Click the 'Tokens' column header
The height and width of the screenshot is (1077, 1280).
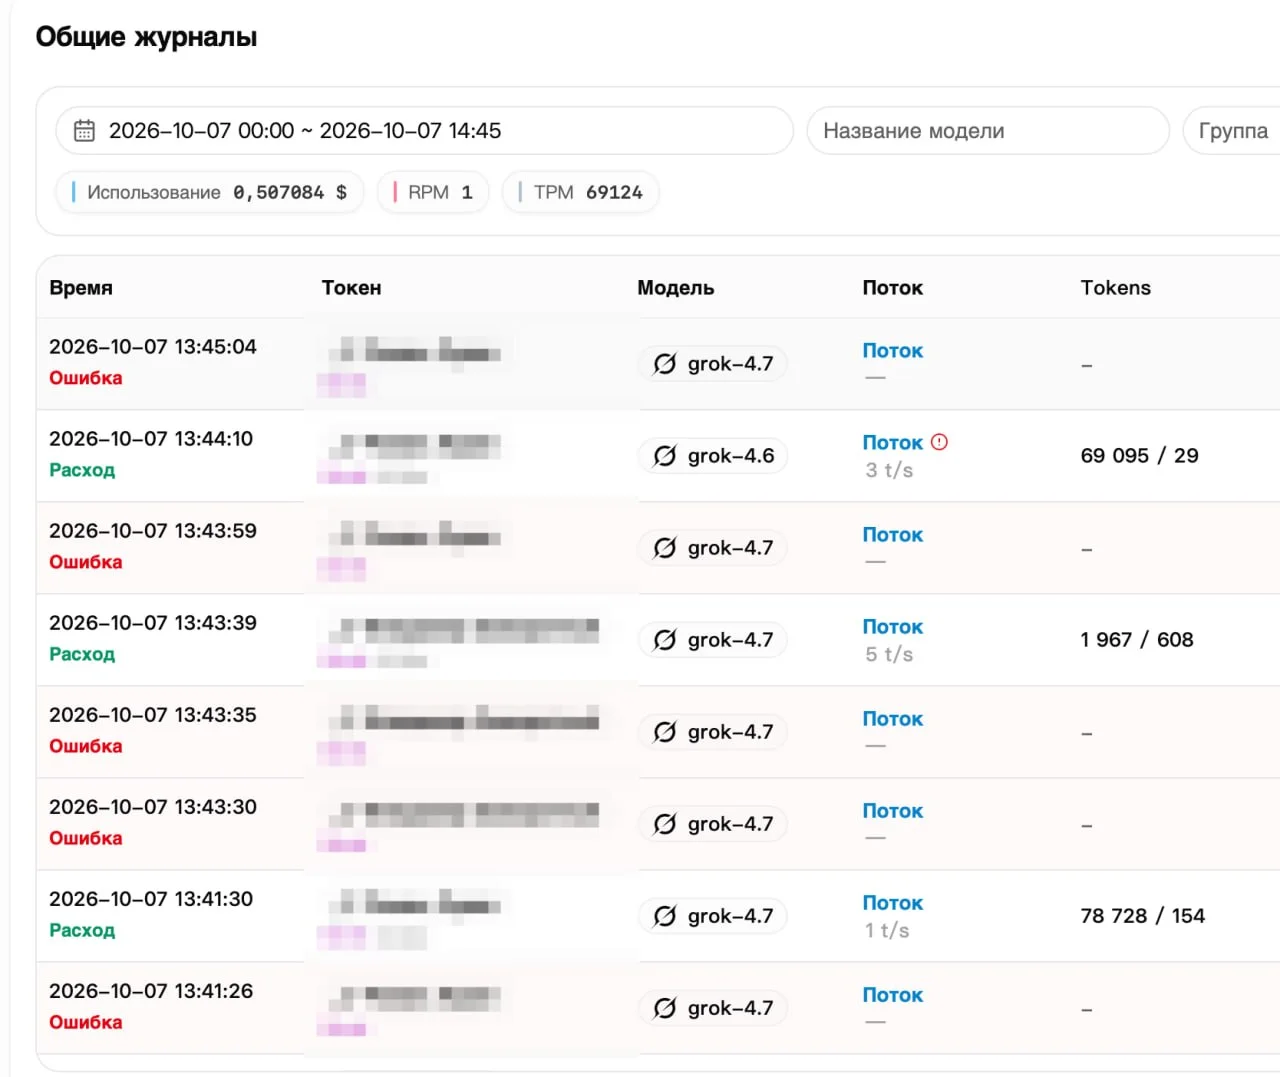pos(1116,288)
